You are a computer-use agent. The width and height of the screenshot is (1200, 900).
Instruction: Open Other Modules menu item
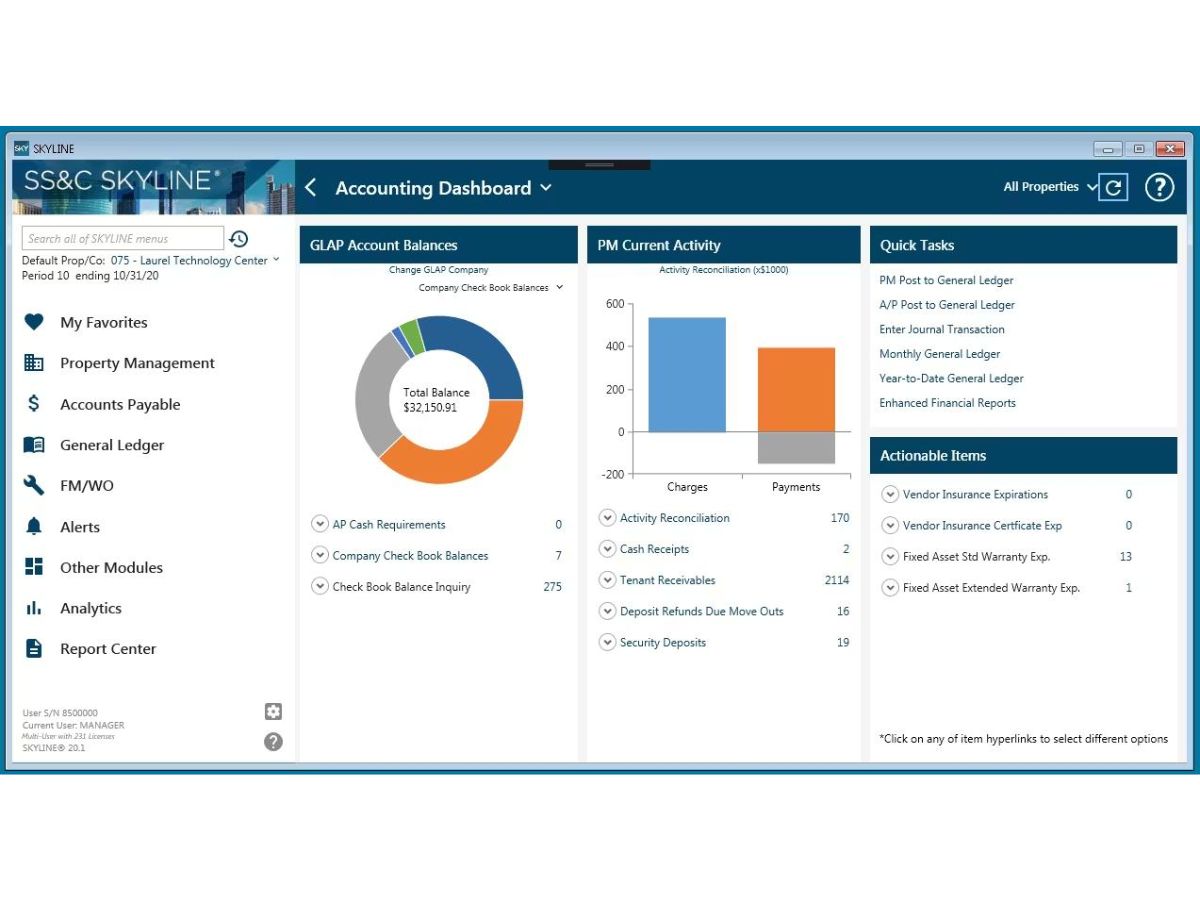coord(111,567)
